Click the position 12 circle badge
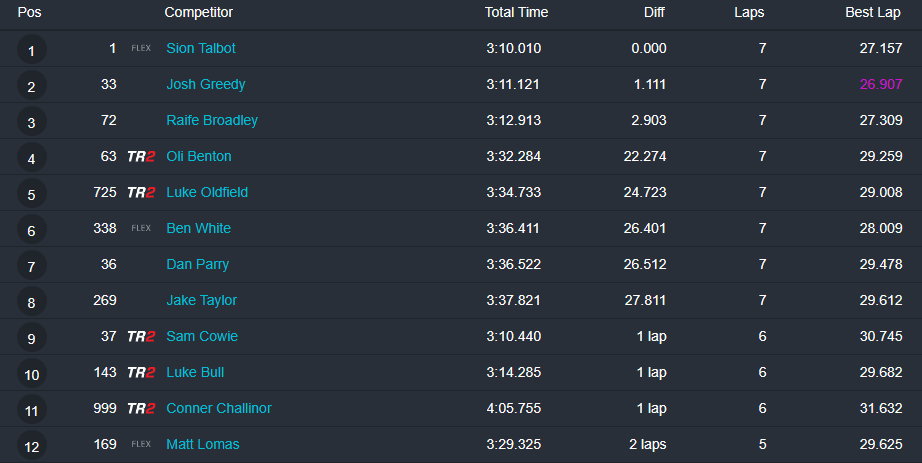Image resolution: width=922 pixels, height=463 pixels. (x=32, y=446)
